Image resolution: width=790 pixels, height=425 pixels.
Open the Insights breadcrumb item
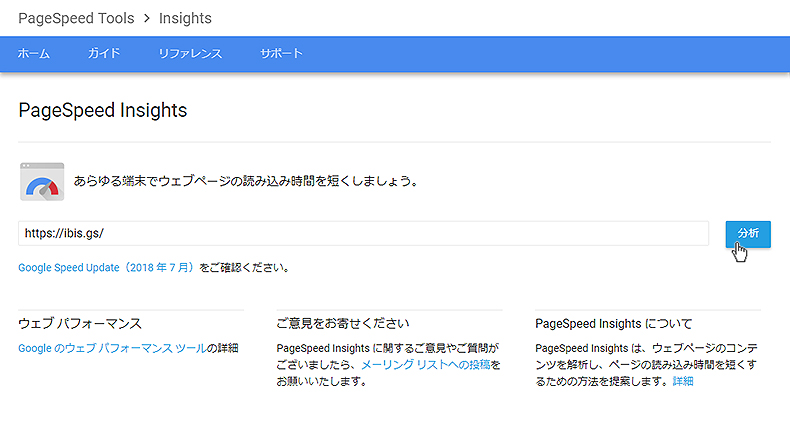(x=185, y=19)
